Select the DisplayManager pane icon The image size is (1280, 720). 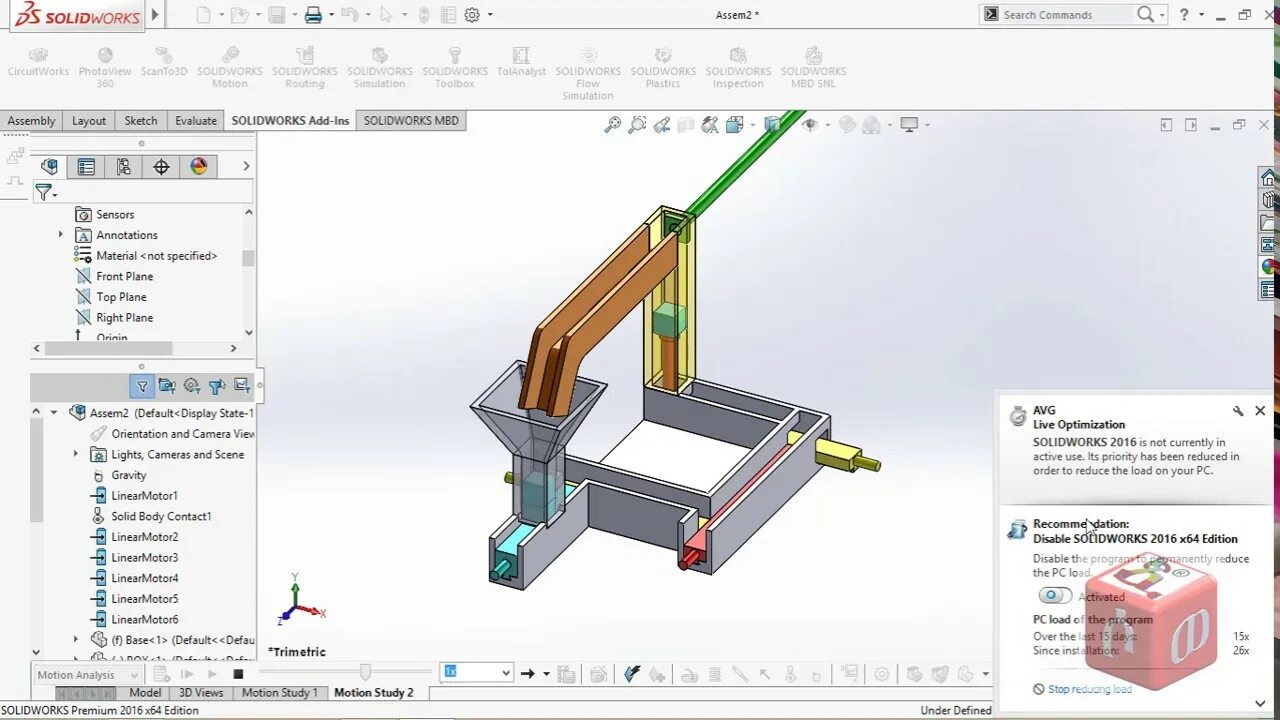[199, 166]
